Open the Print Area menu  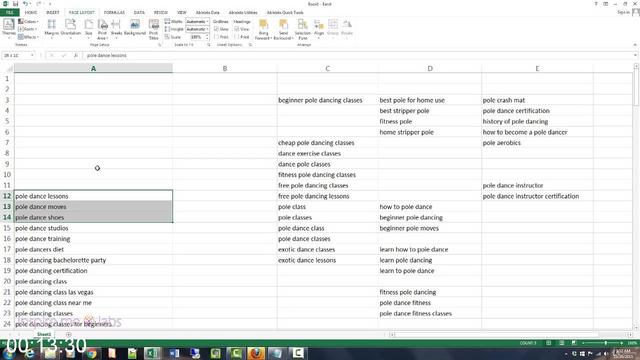pyautogui.click(x=102, y=29)
